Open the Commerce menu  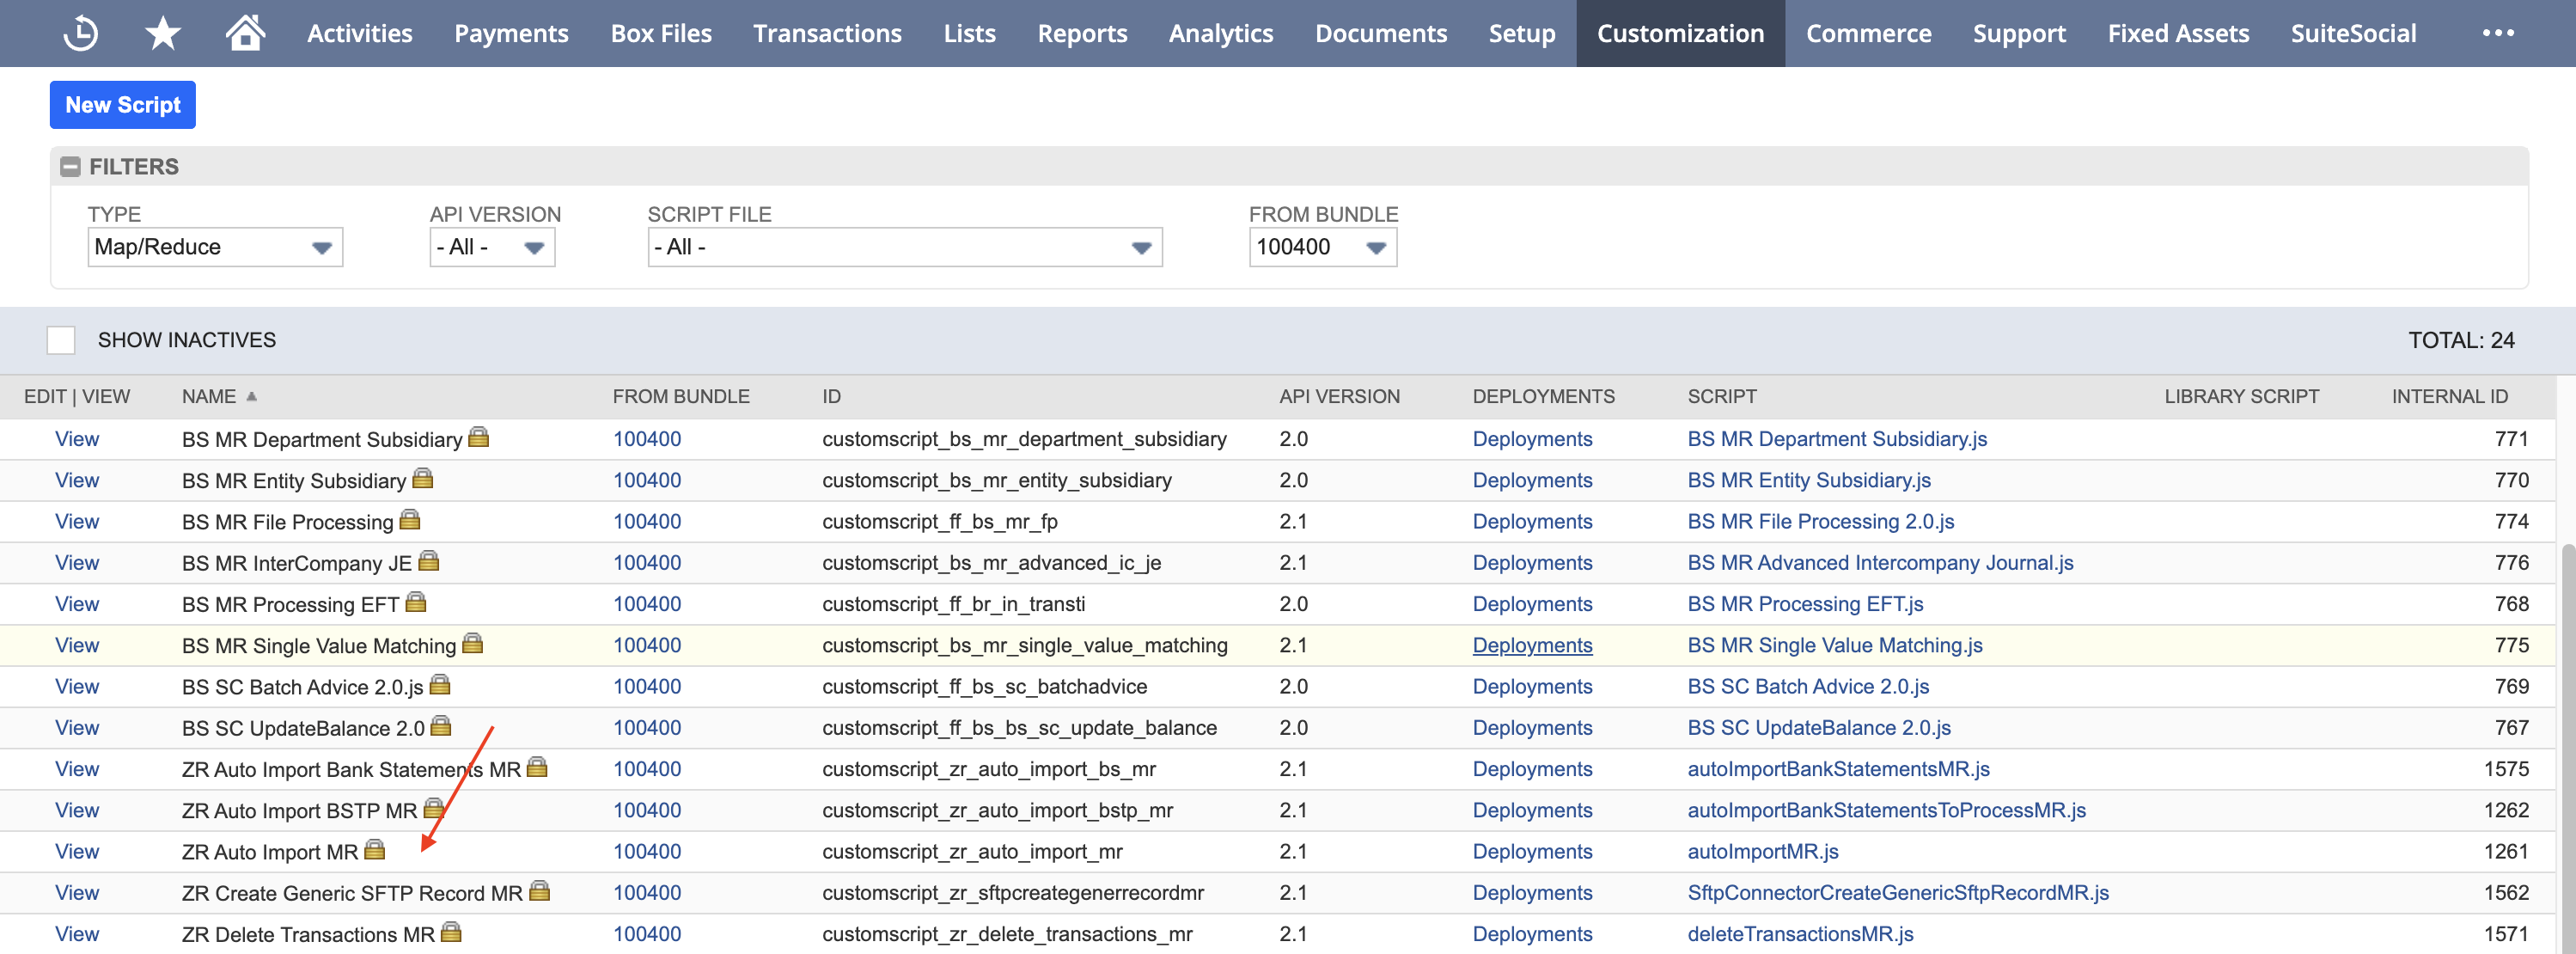pos(1868,33)
